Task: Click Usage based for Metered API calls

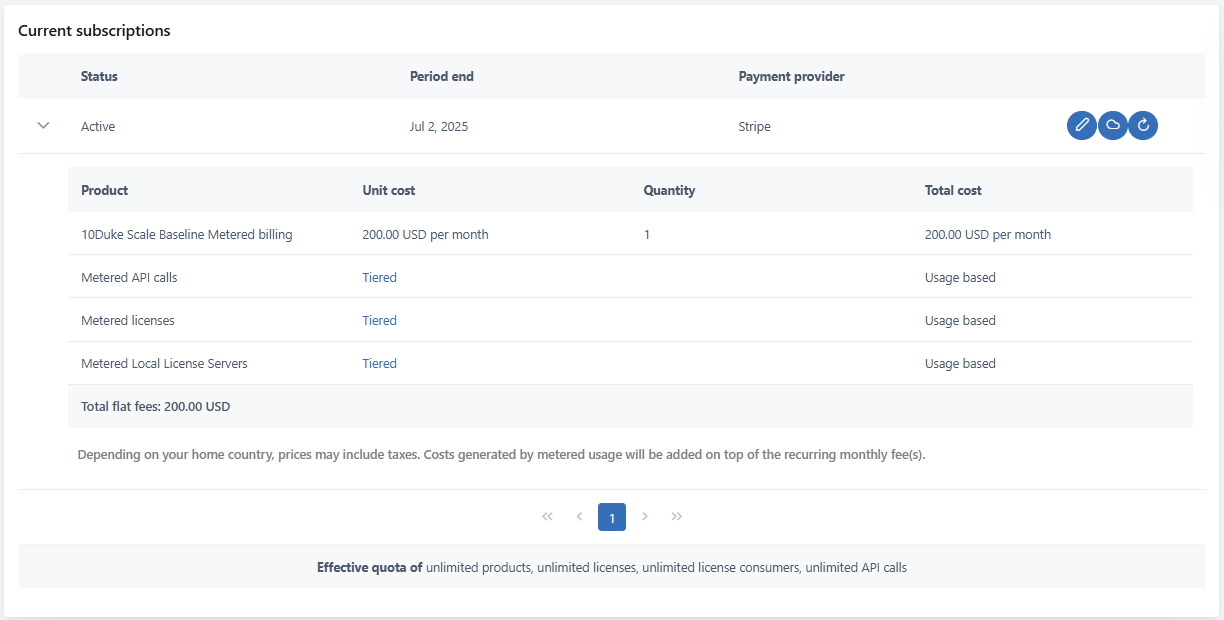Action: click(x=960, y=278)
